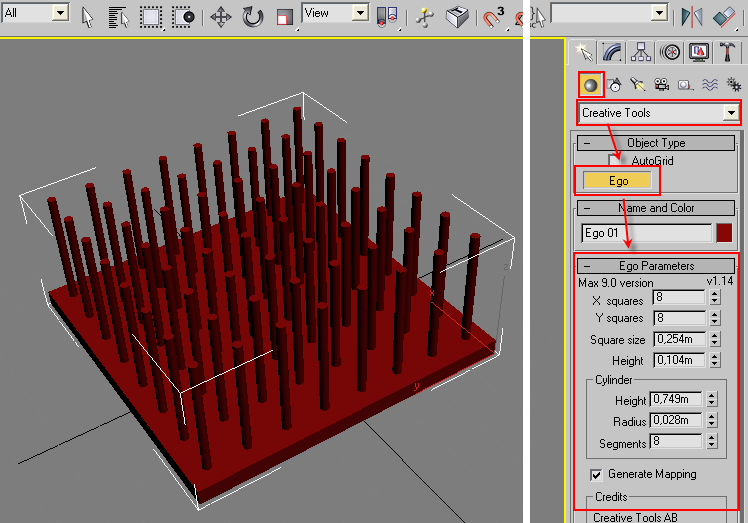Viewport: 748px width, 523px height.
Task: Select the Select Object arrow tool
Action: click(87, 18)
